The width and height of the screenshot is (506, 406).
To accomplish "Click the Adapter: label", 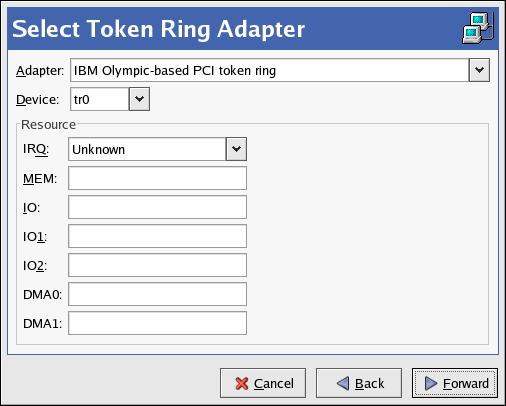I will [40, 71].
